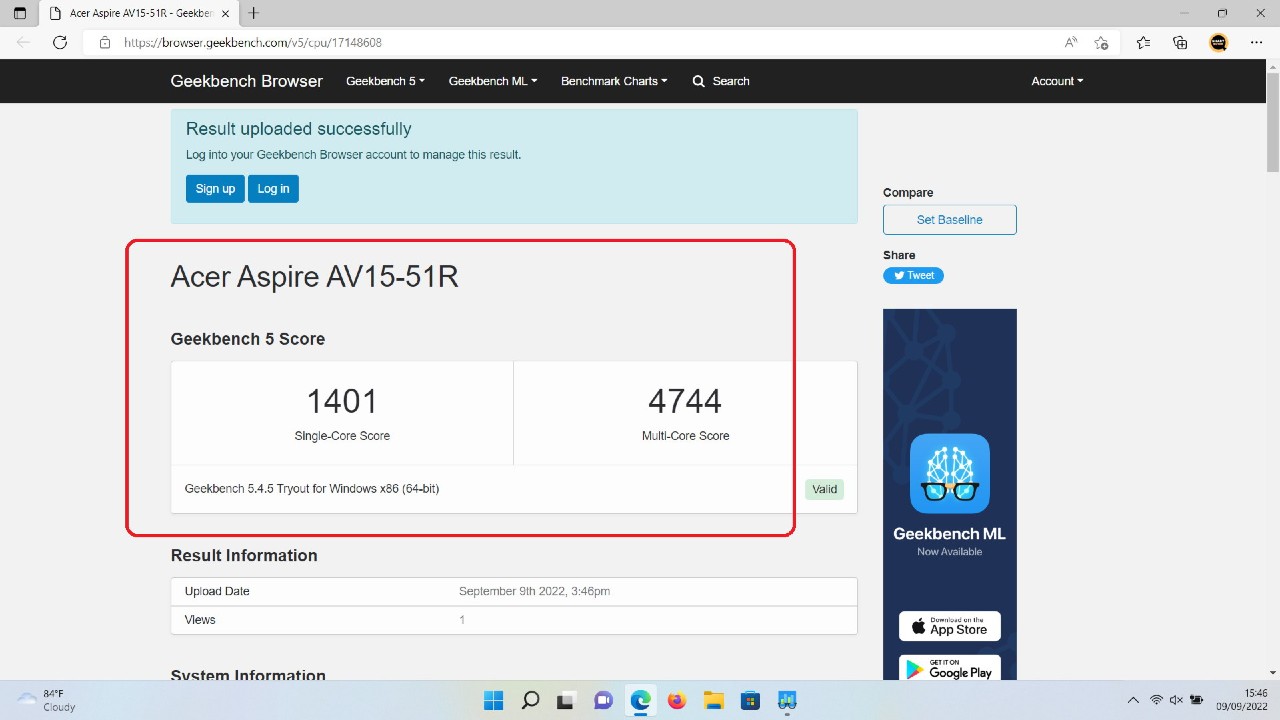Open taskbar Search magnifier
Viewport: 1280px width, 720px height.
tap(531, 700)
